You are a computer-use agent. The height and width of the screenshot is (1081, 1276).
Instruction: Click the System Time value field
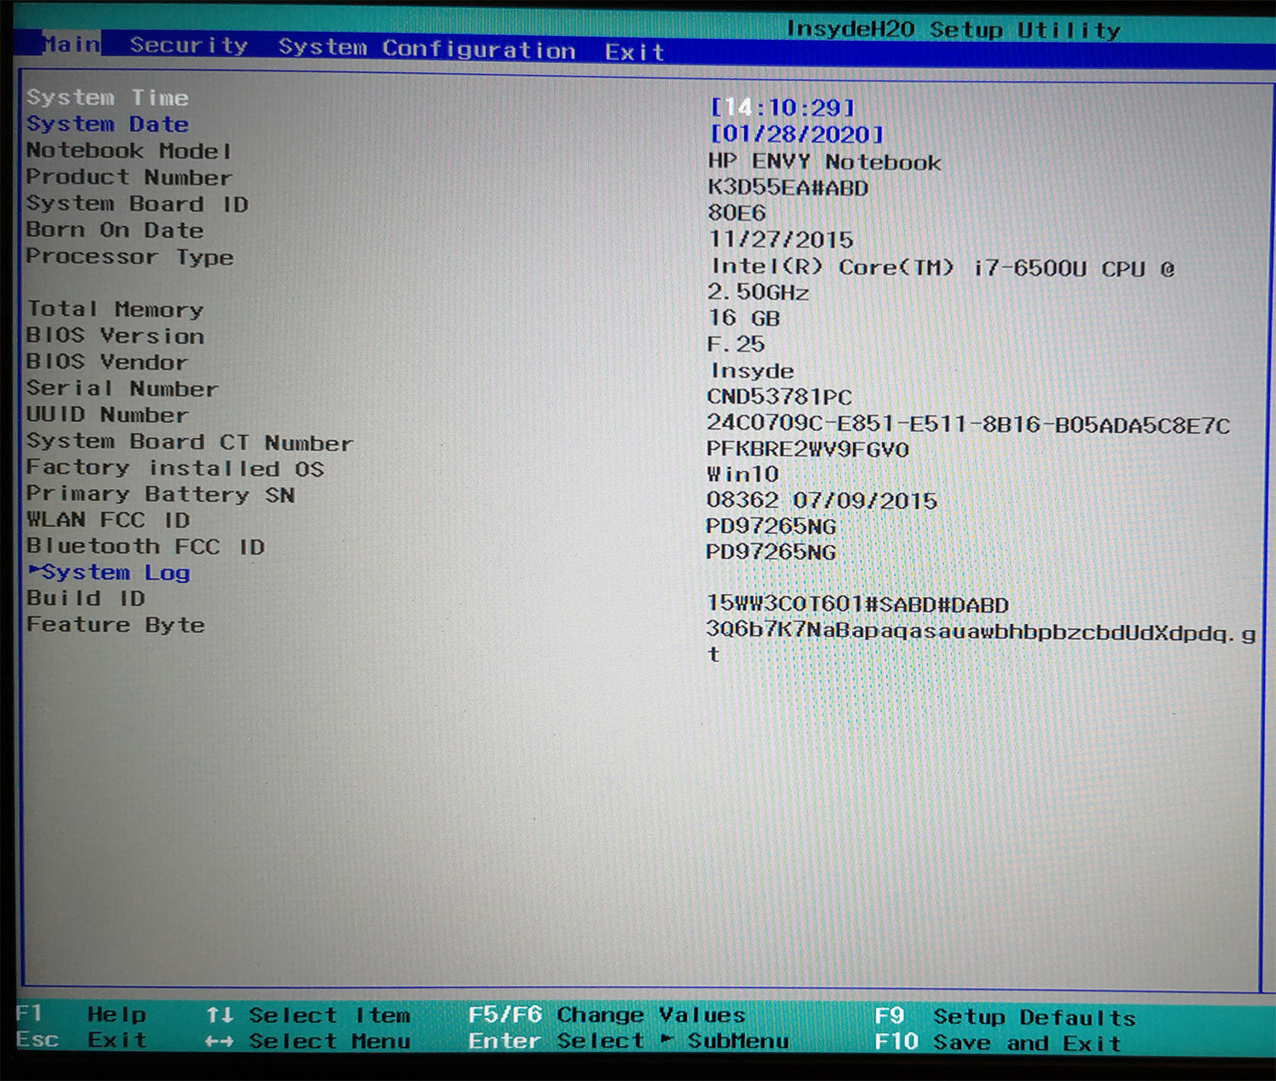pos(782,107)
